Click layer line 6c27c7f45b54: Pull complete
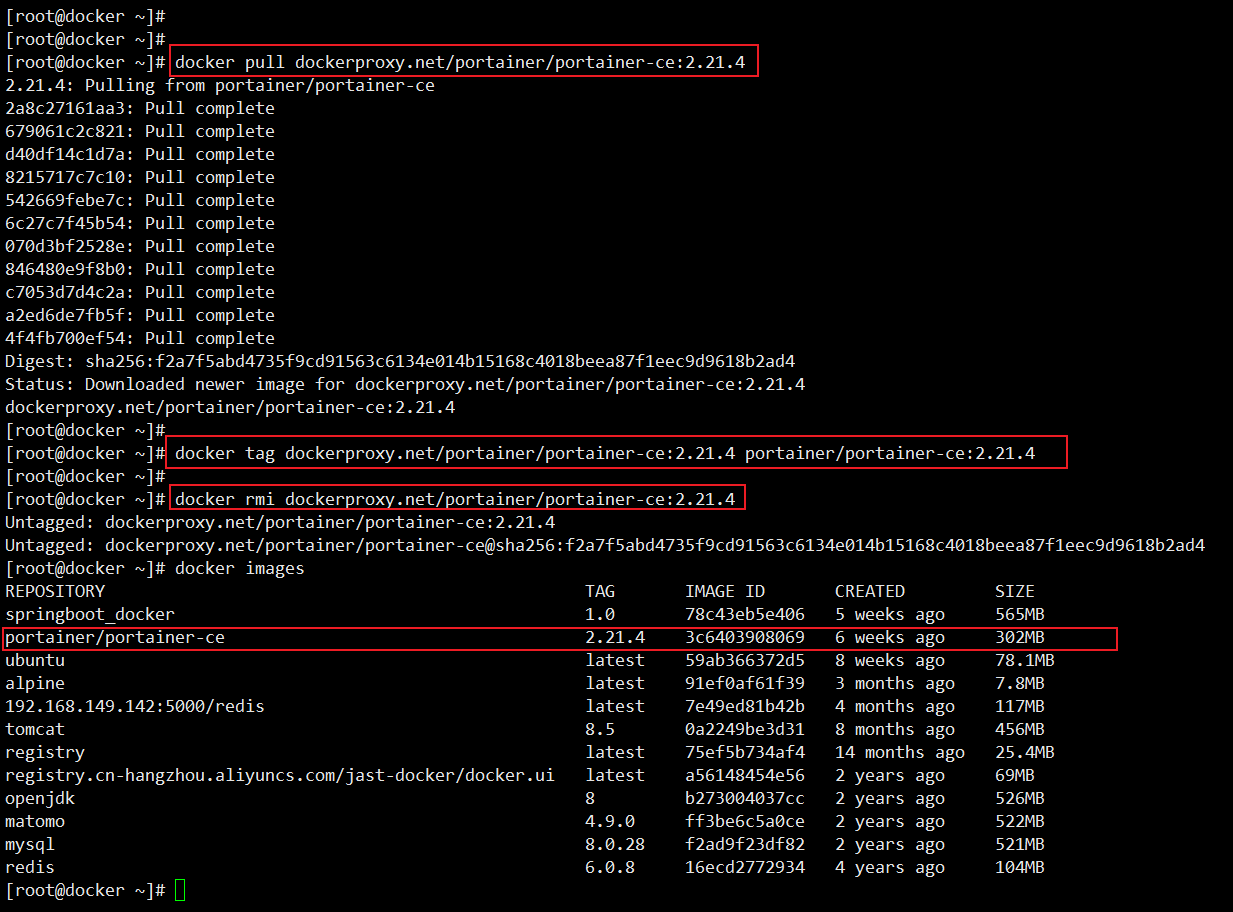This screenshot has width=1233, height=912. 140,223
